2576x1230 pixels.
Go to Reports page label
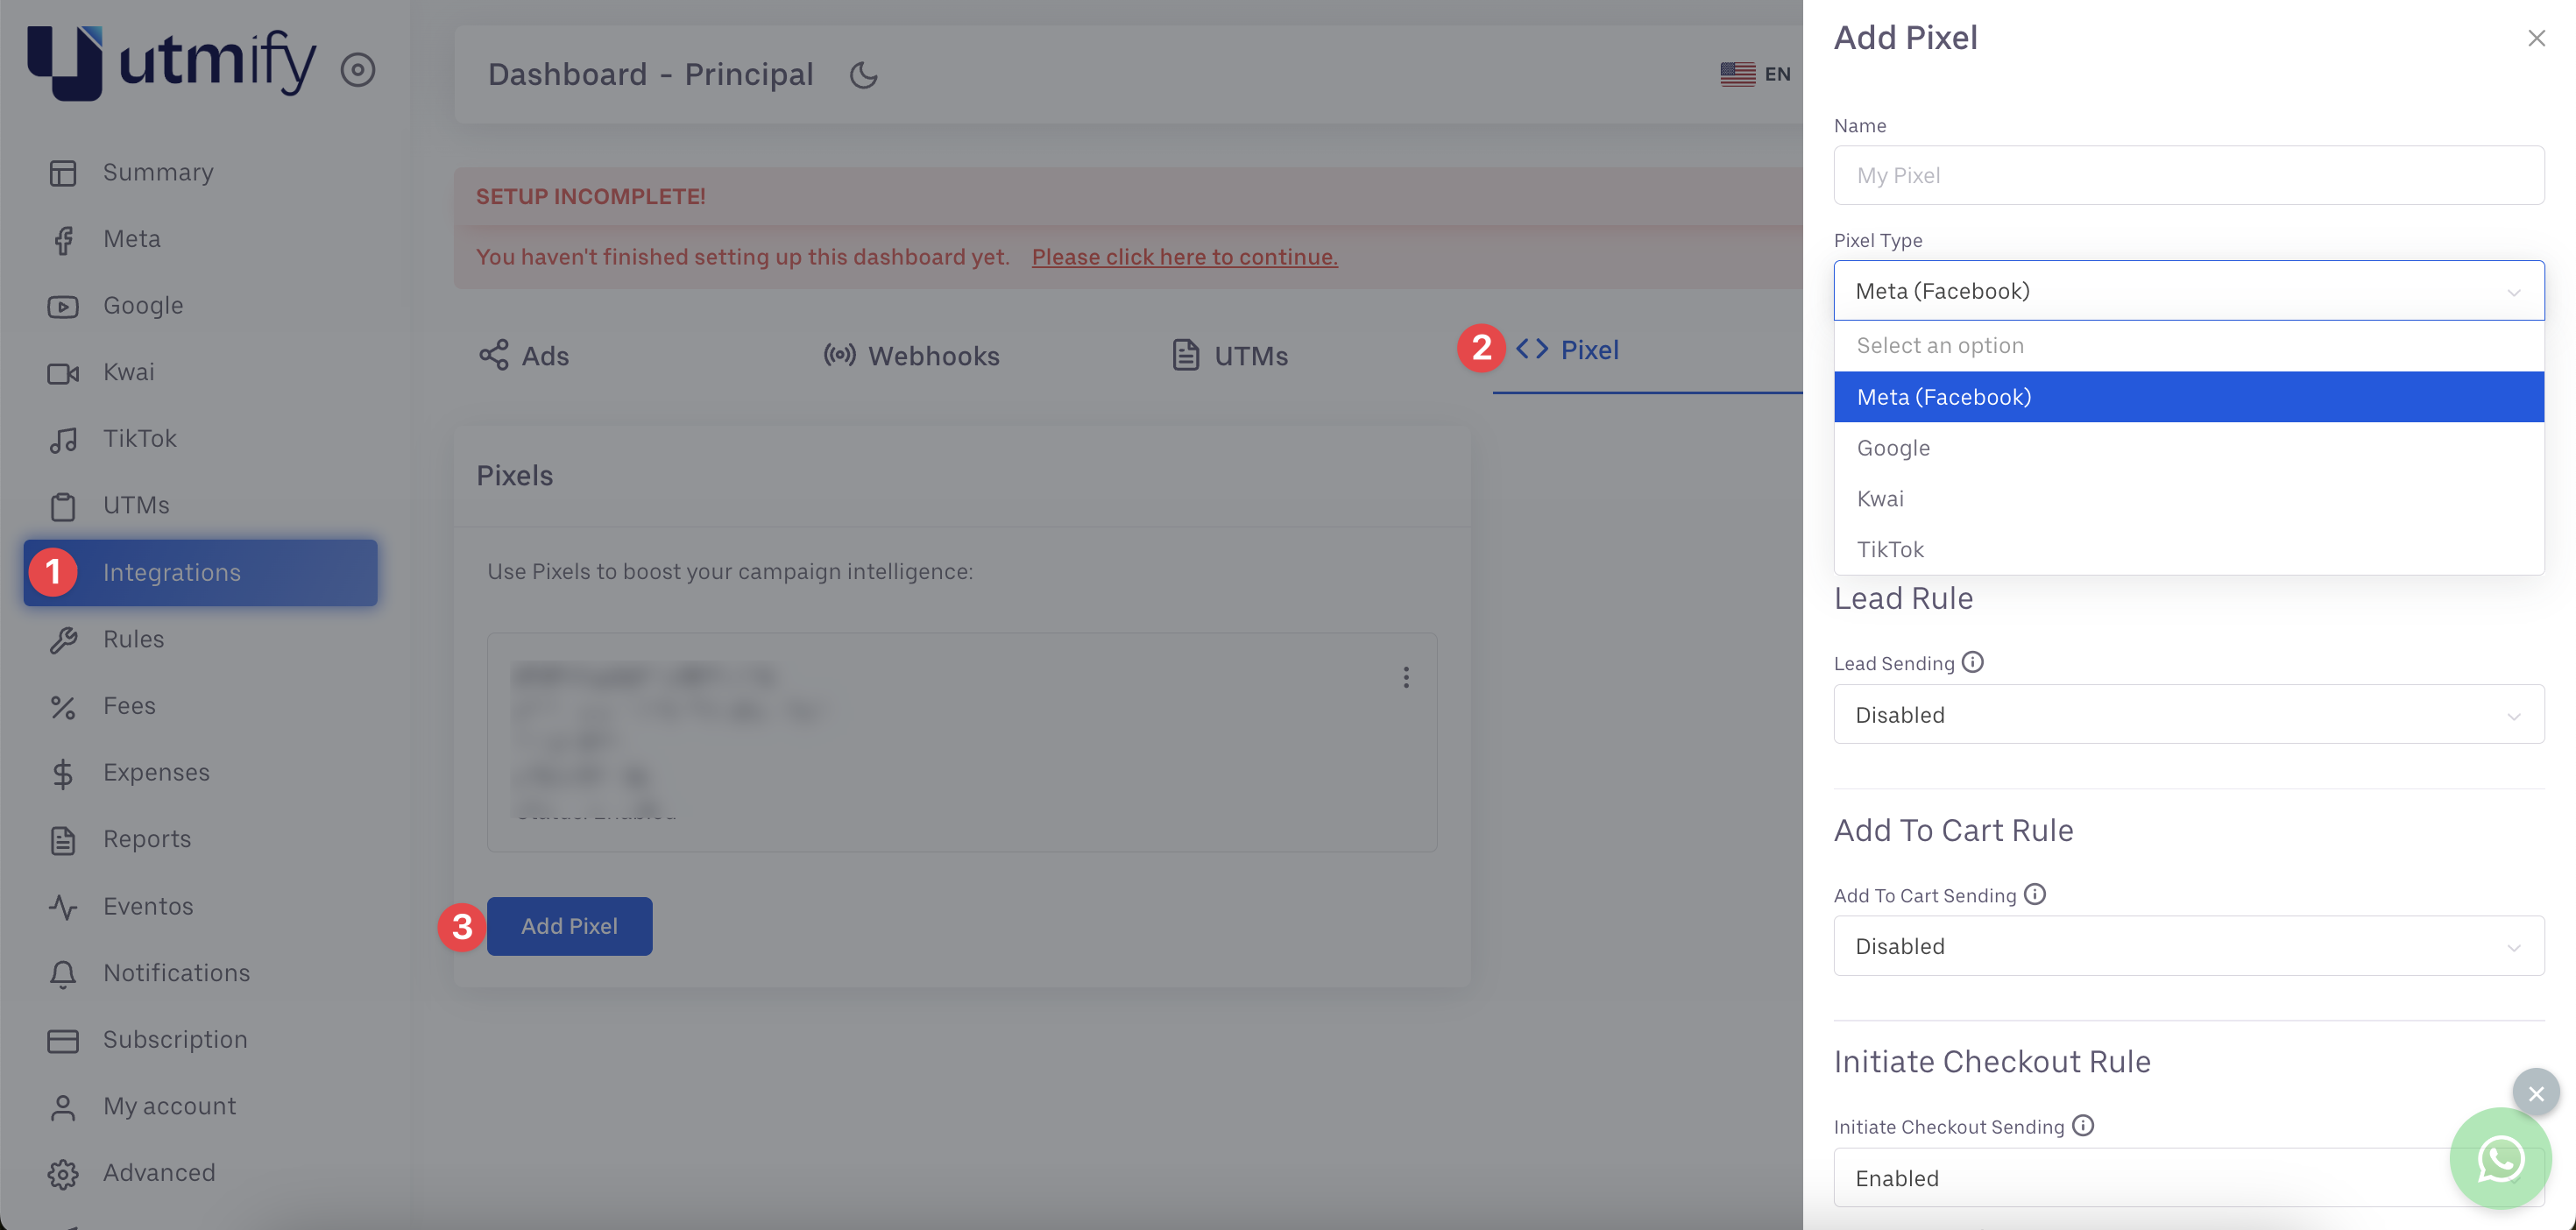[x=147, y=839]
